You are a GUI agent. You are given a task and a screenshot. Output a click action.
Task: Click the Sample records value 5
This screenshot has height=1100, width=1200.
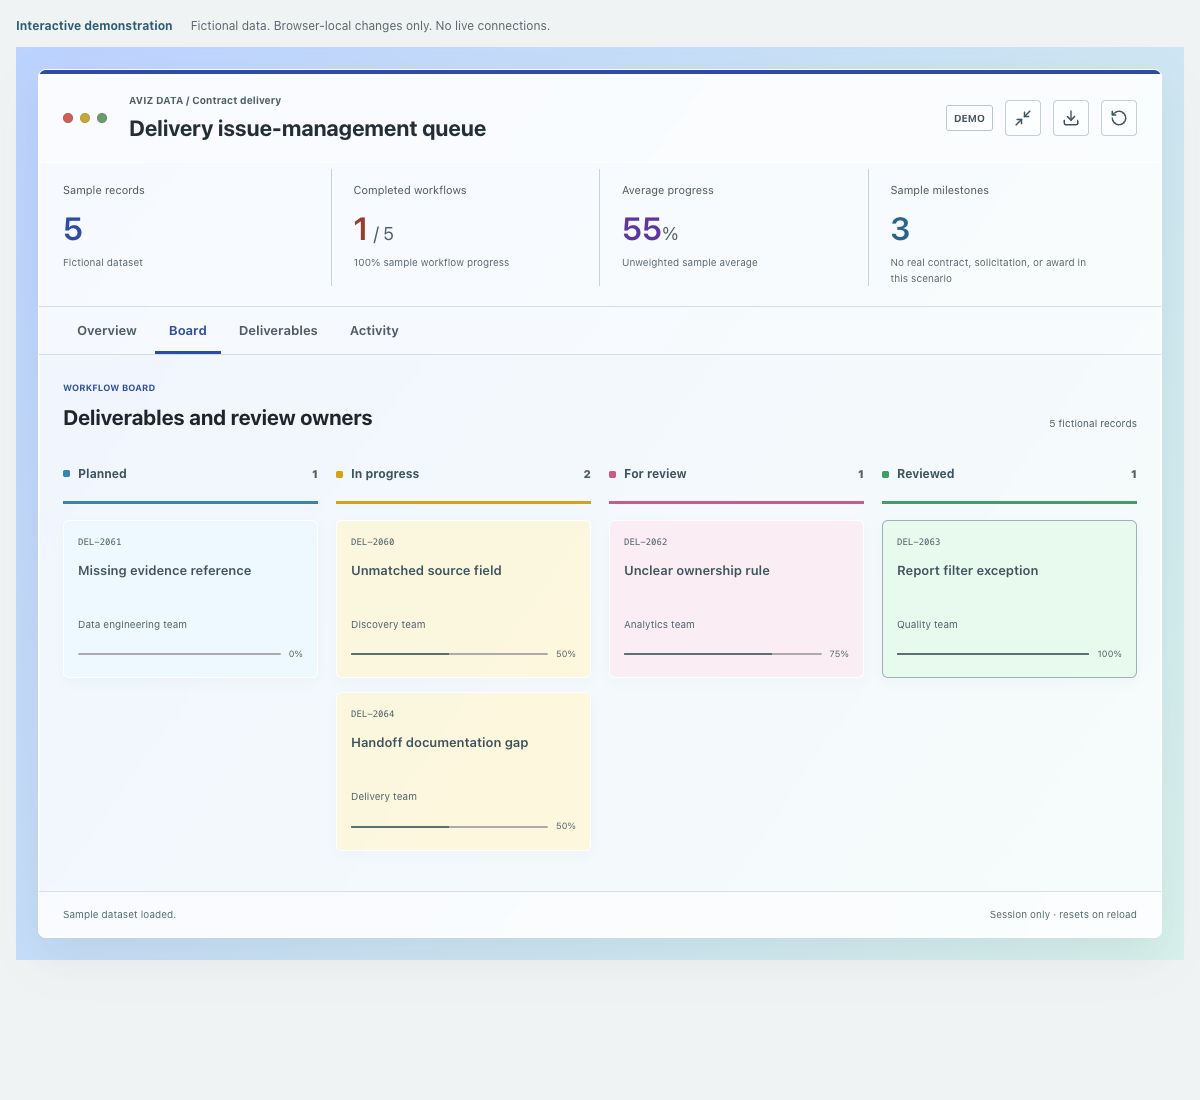73,229
